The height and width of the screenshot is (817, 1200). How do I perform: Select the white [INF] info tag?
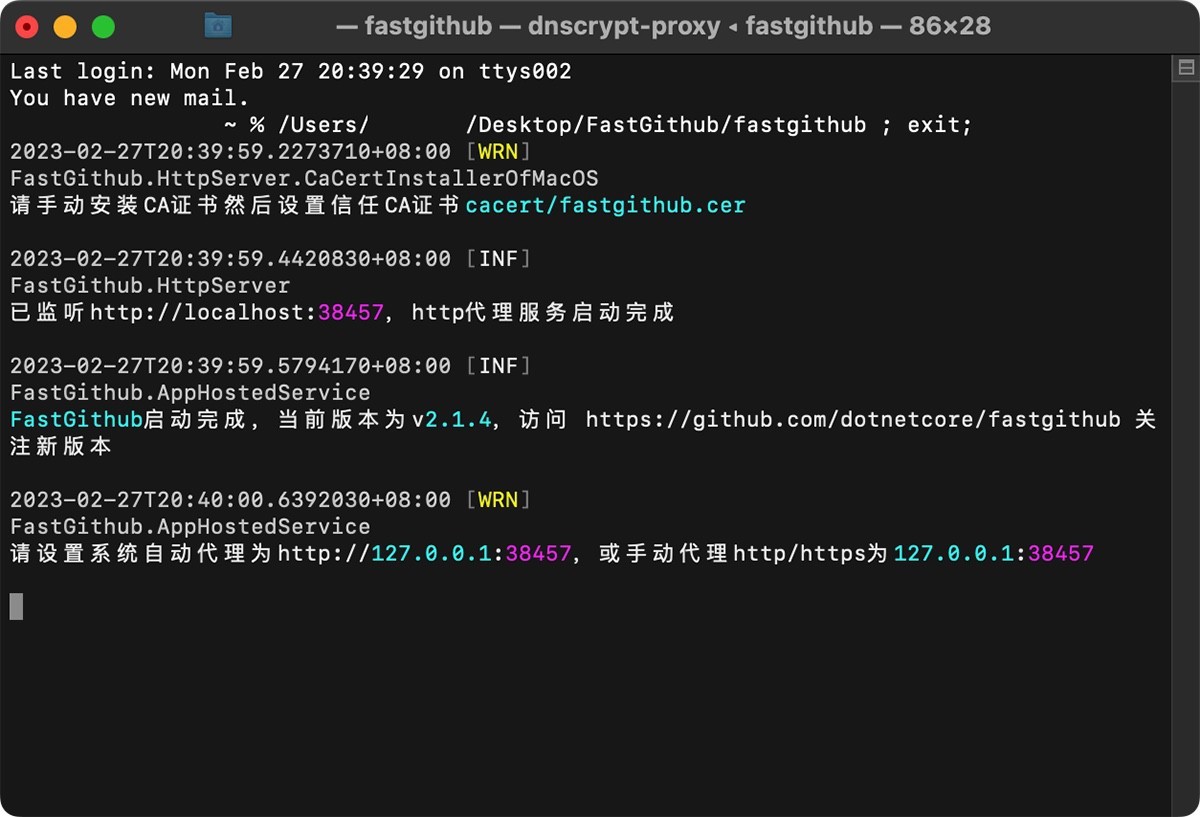(x=500, y=258)
